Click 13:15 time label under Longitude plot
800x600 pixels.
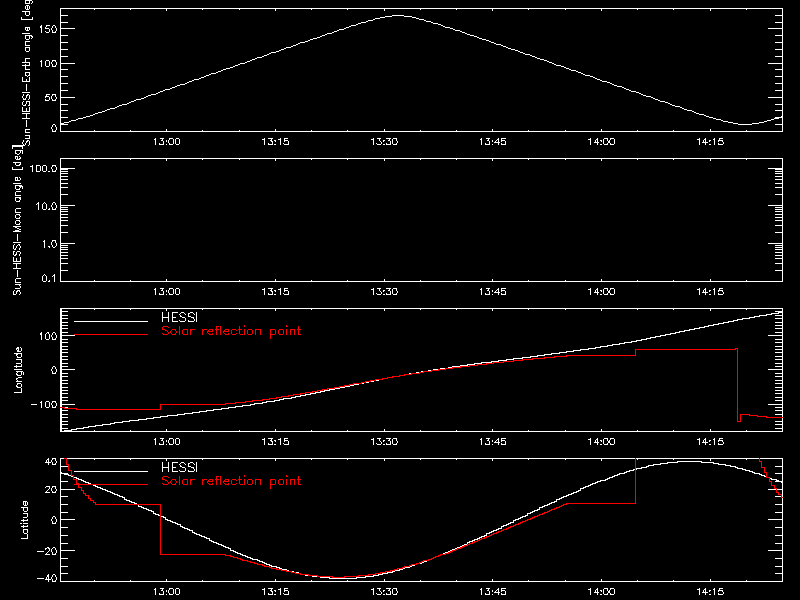(x=275, y=442)
